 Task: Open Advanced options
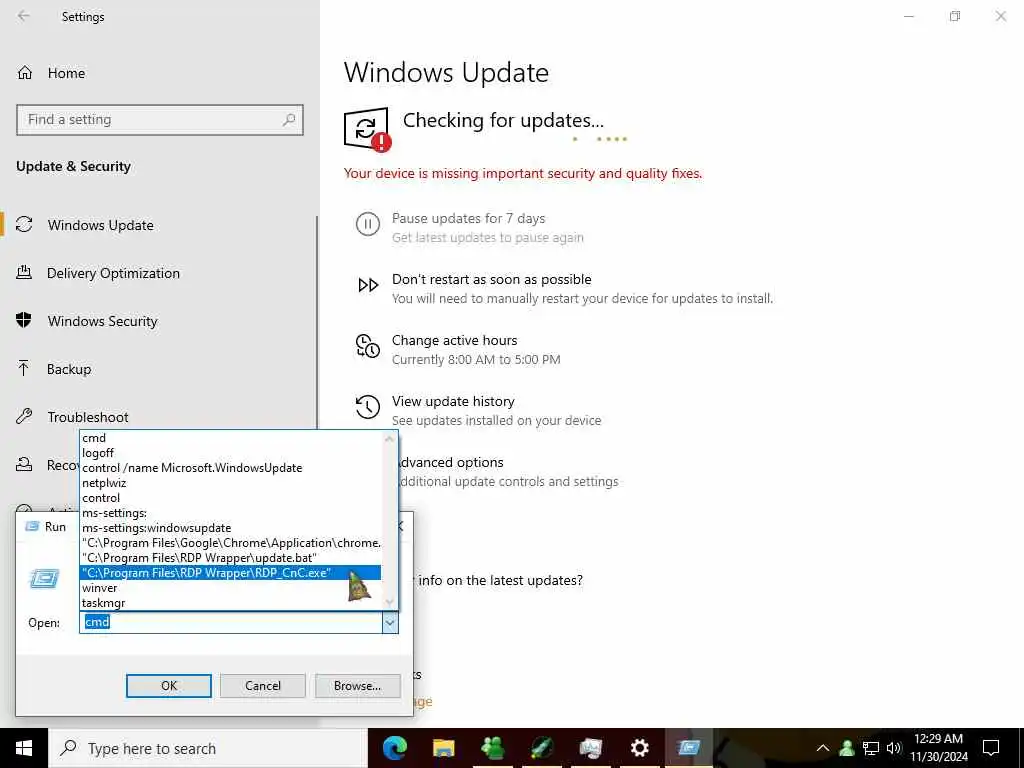(452, 462)
